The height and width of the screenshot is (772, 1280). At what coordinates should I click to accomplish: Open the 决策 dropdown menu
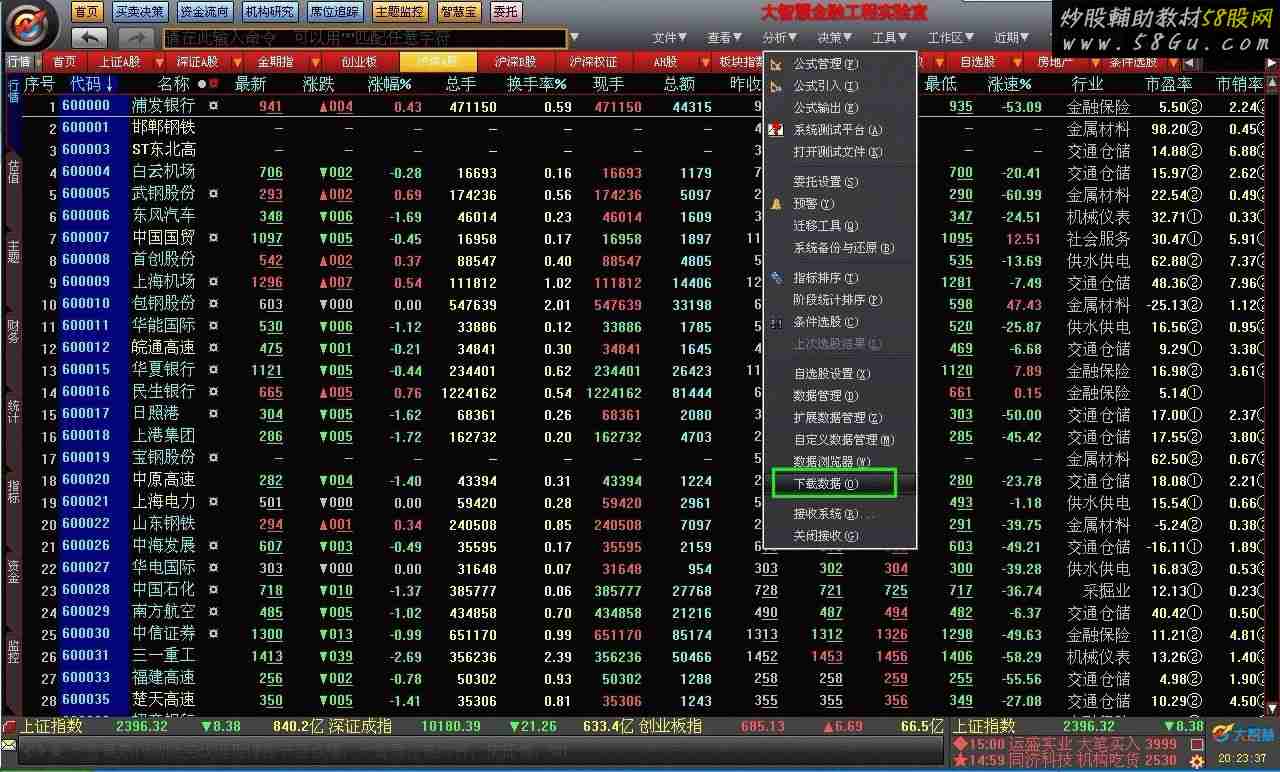click(x=835, y=38)
